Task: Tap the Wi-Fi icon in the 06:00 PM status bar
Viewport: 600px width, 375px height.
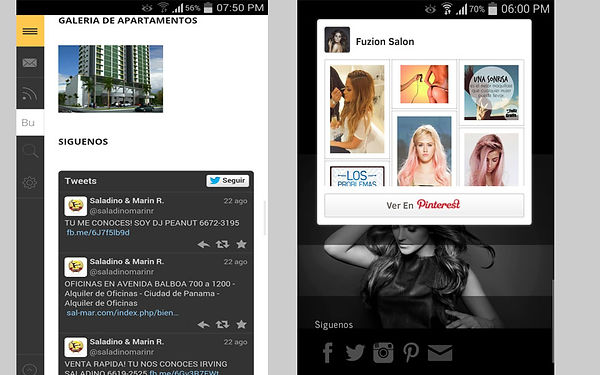Action: pos(447,8)
